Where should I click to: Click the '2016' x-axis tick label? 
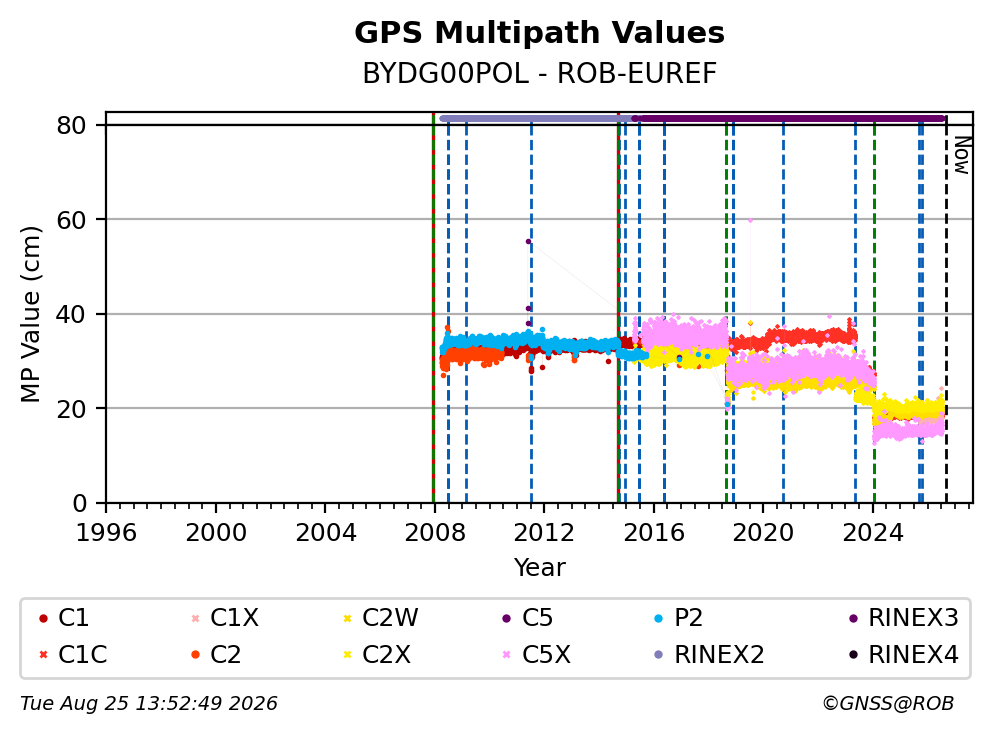(654, 533)
